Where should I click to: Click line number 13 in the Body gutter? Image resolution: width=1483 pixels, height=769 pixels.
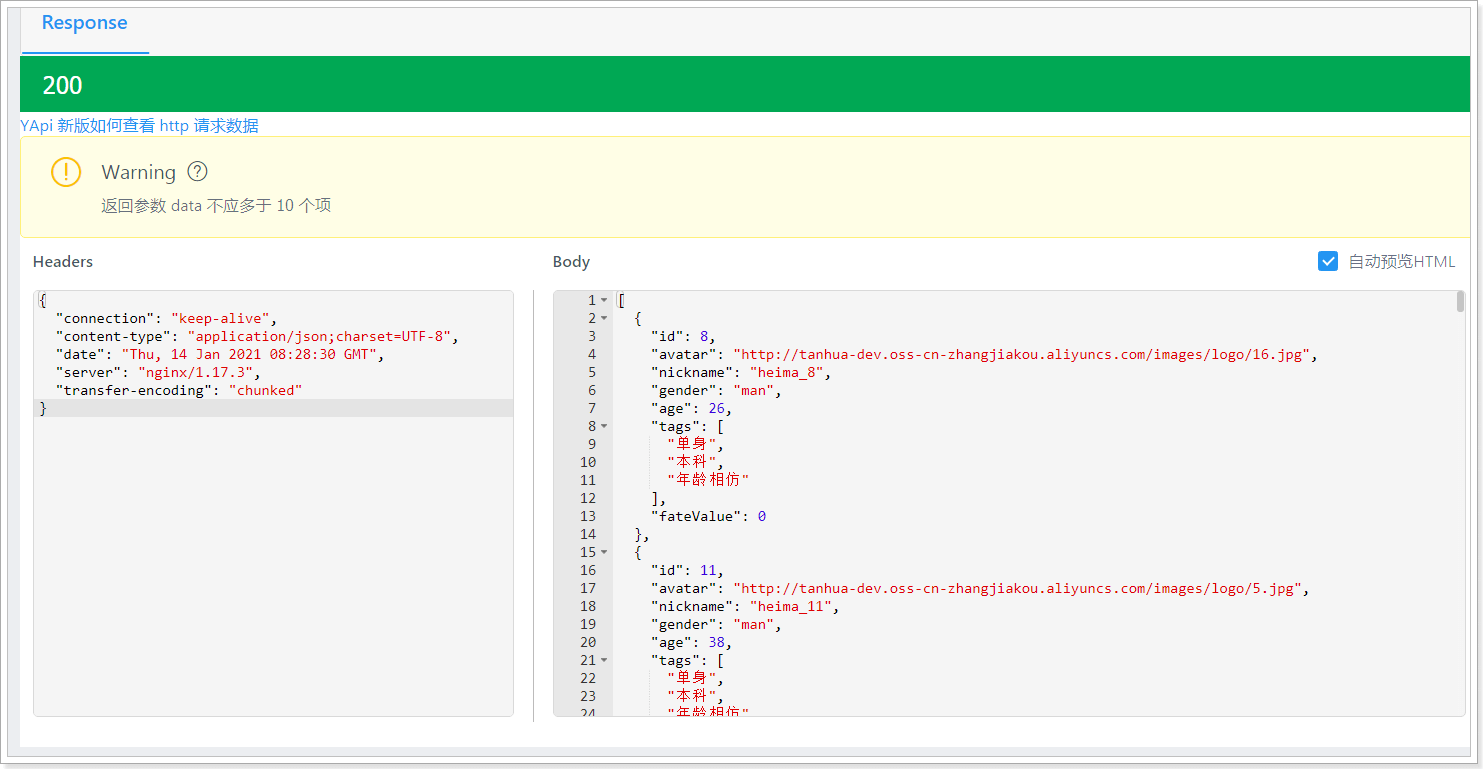588,516
